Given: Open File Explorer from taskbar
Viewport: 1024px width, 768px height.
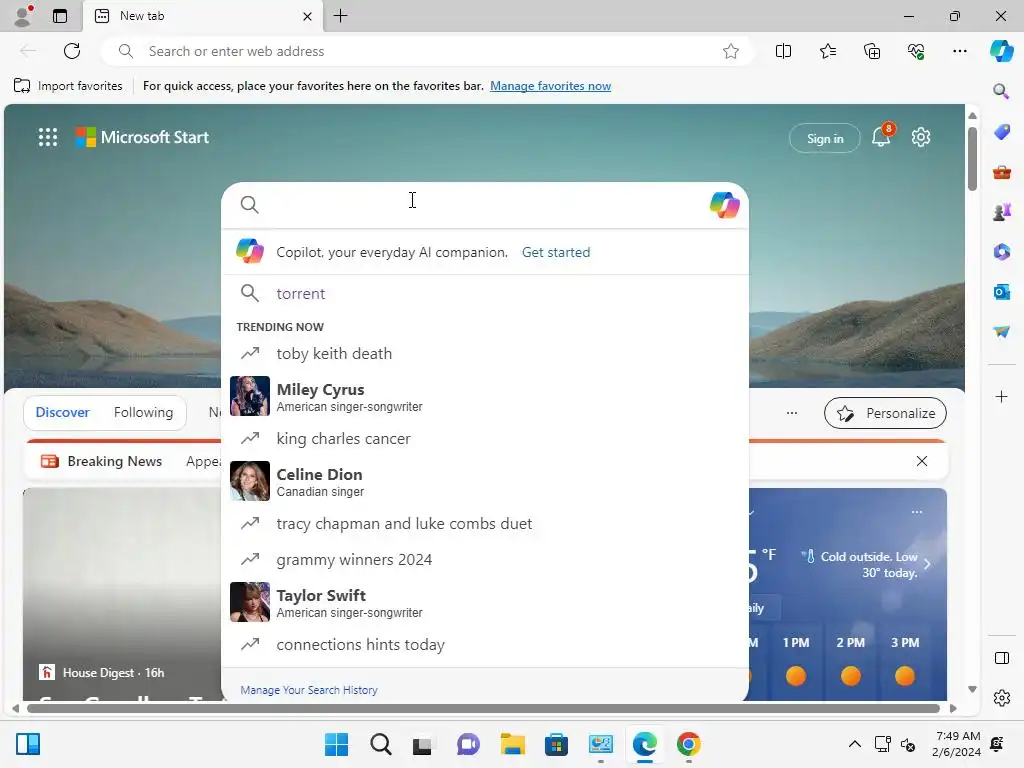Looking at the screenshot, I should (x=513, y=744).
